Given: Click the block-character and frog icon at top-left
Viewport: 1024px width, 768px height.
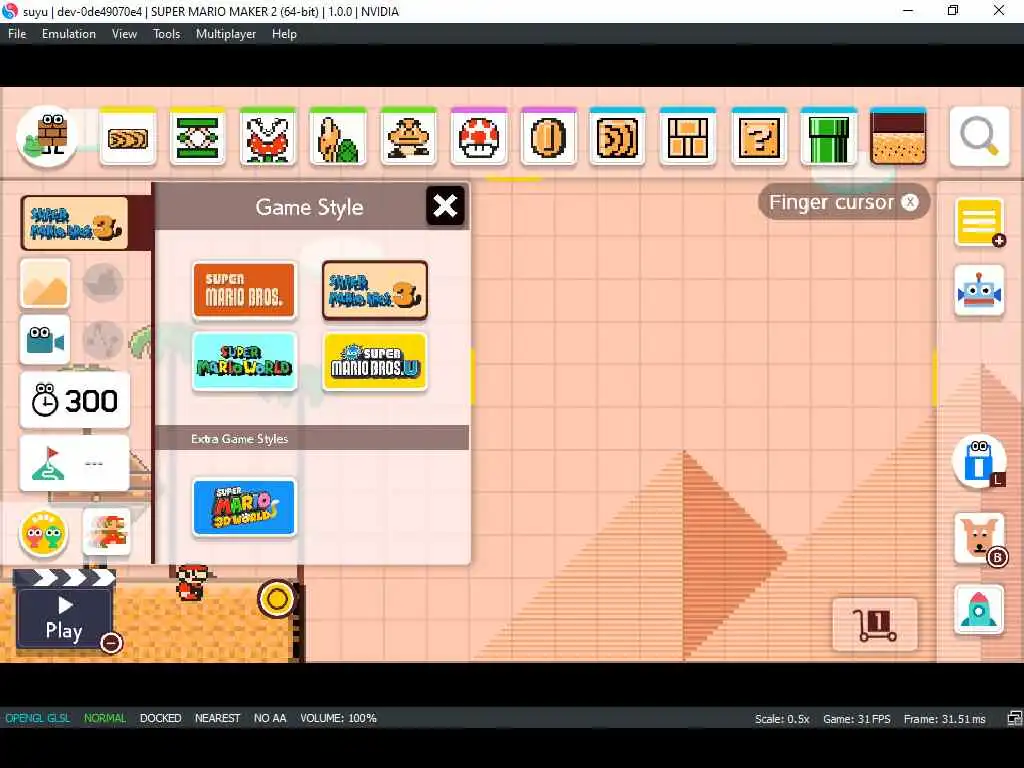Looking at the screenshot, I should click(x=47, y=136).
